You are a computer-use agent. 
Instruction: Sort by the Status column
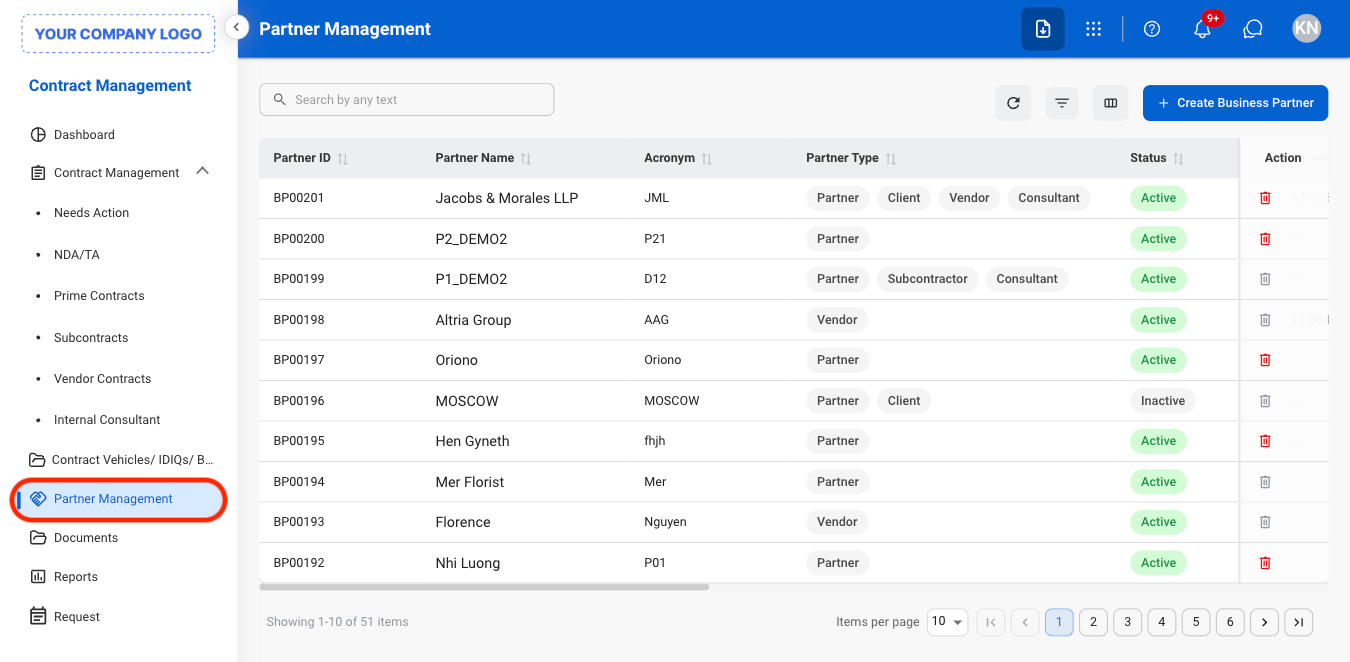tap(1178, 159)
